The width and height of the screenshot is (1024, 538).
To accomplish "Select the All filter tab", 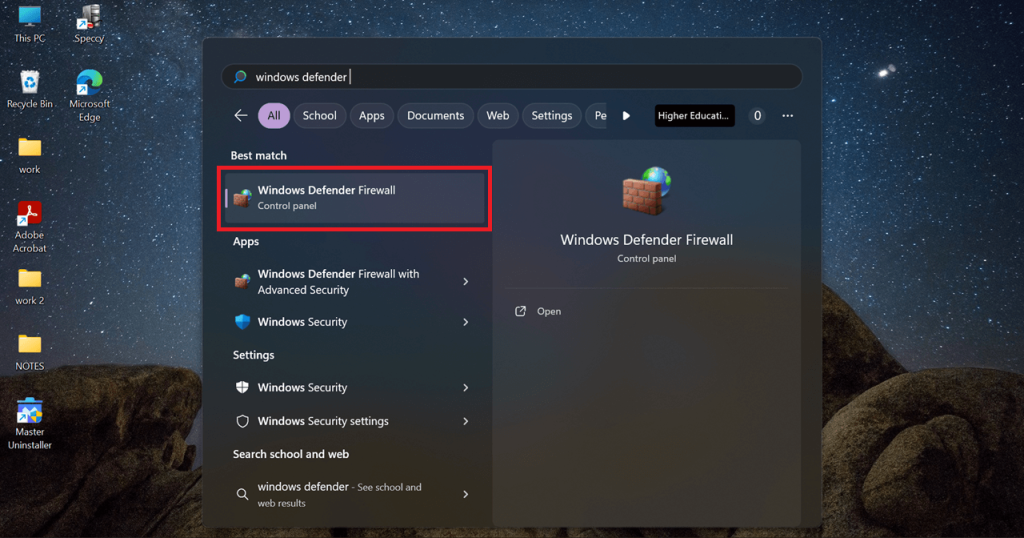I will [x=274, y=116].
